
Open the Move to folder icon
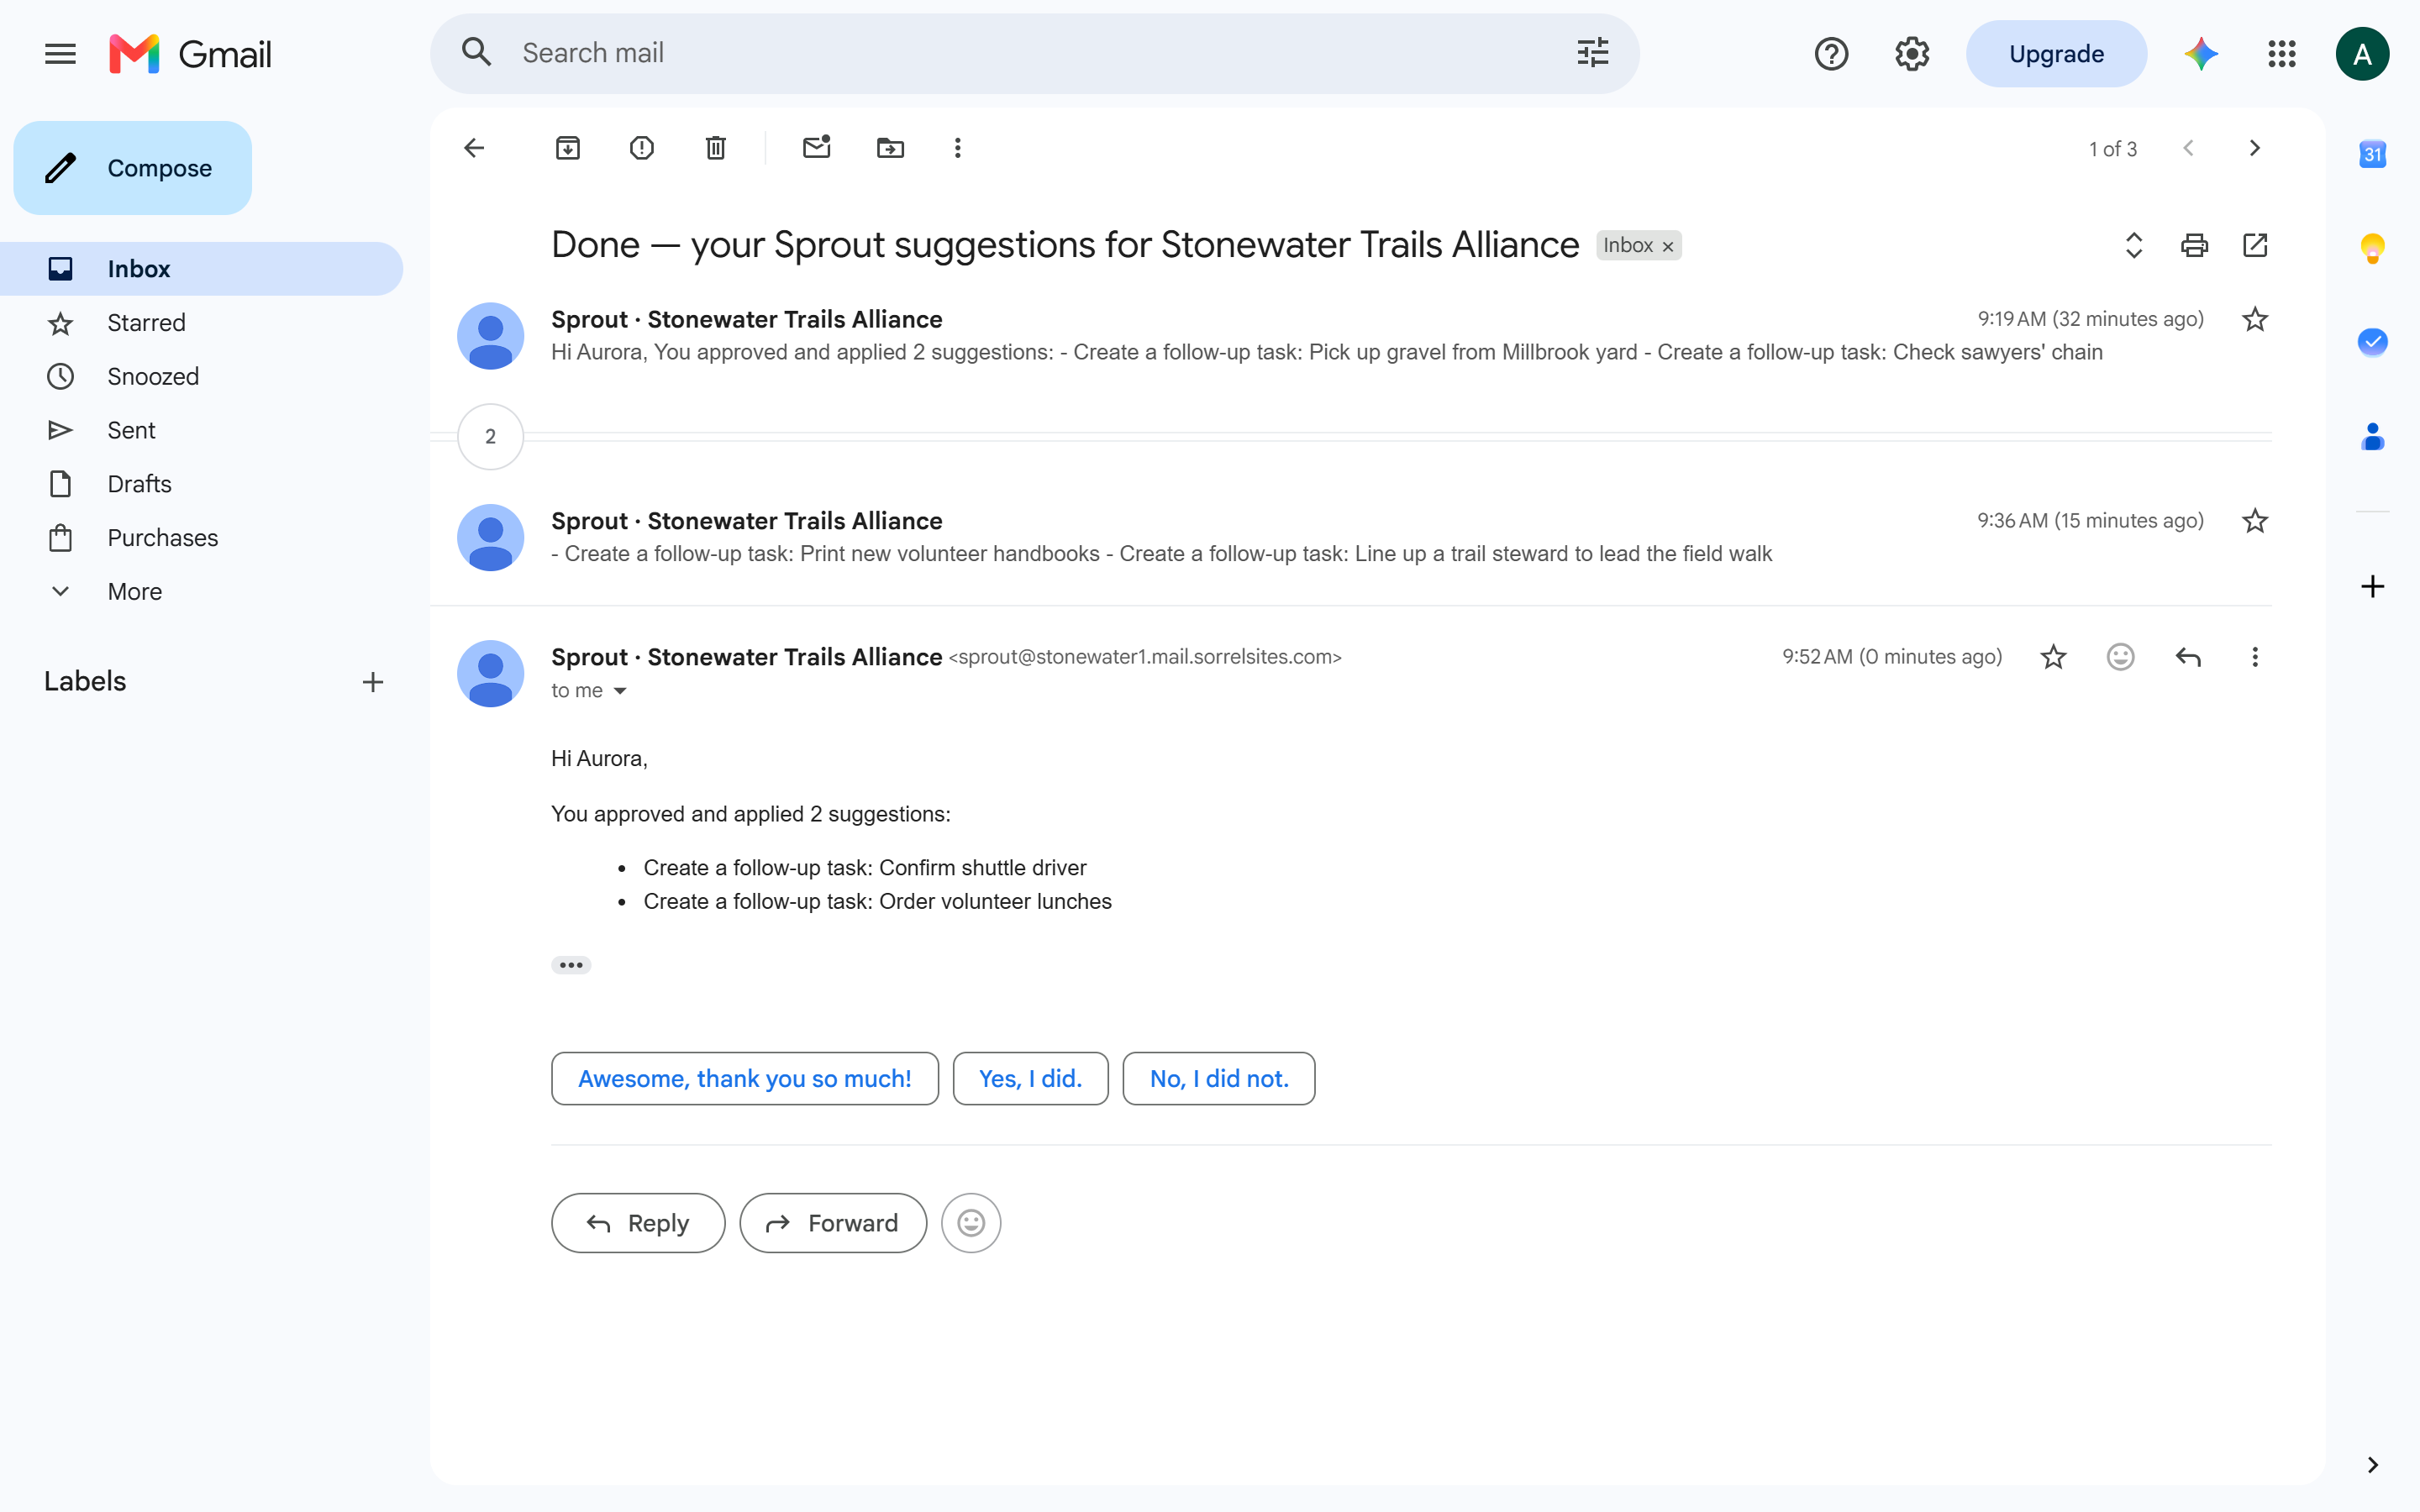click(x=890, y=148)
